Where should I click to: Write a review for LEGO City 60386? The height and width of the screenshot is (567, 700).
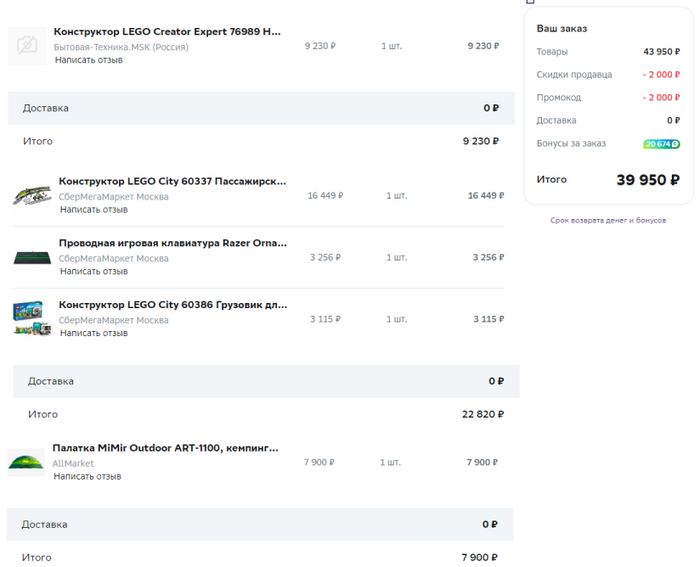click(94, 333)
